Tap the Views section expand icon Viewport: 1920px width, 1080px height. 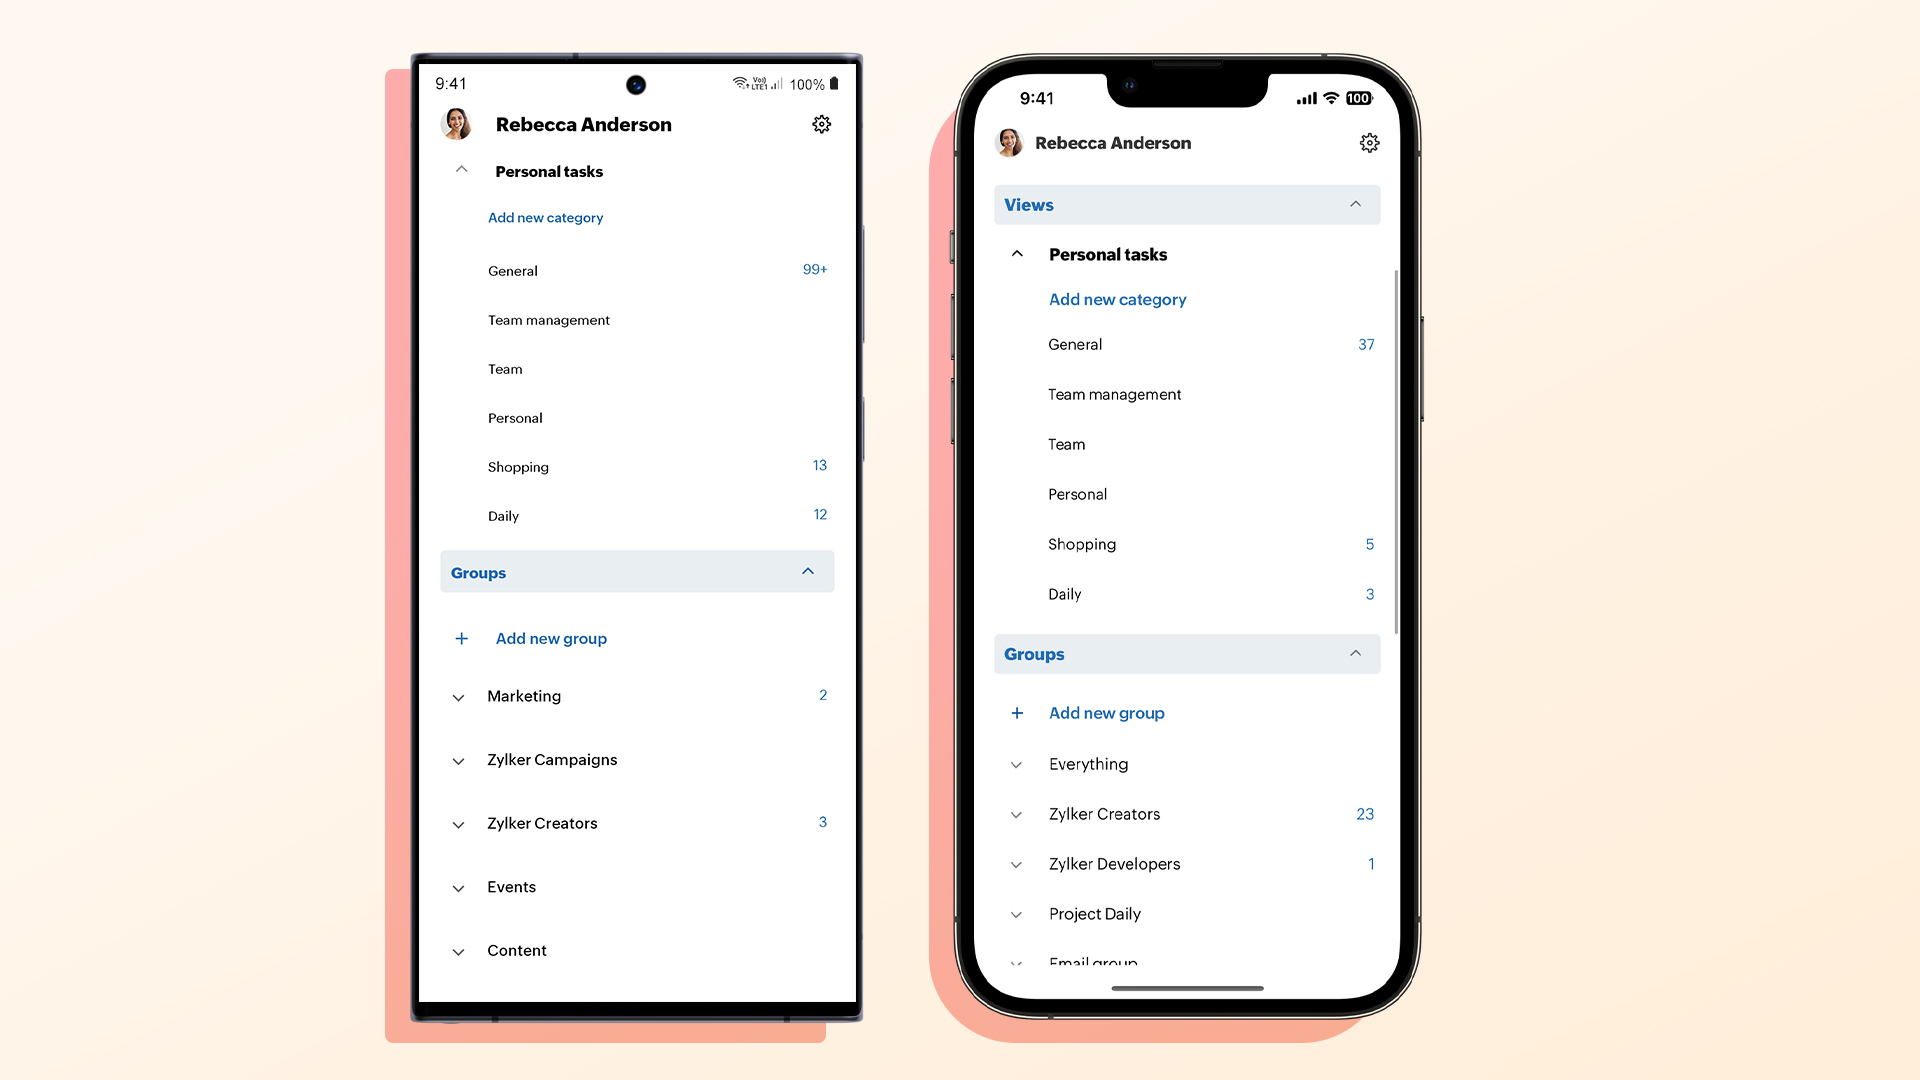[1356, 204]
